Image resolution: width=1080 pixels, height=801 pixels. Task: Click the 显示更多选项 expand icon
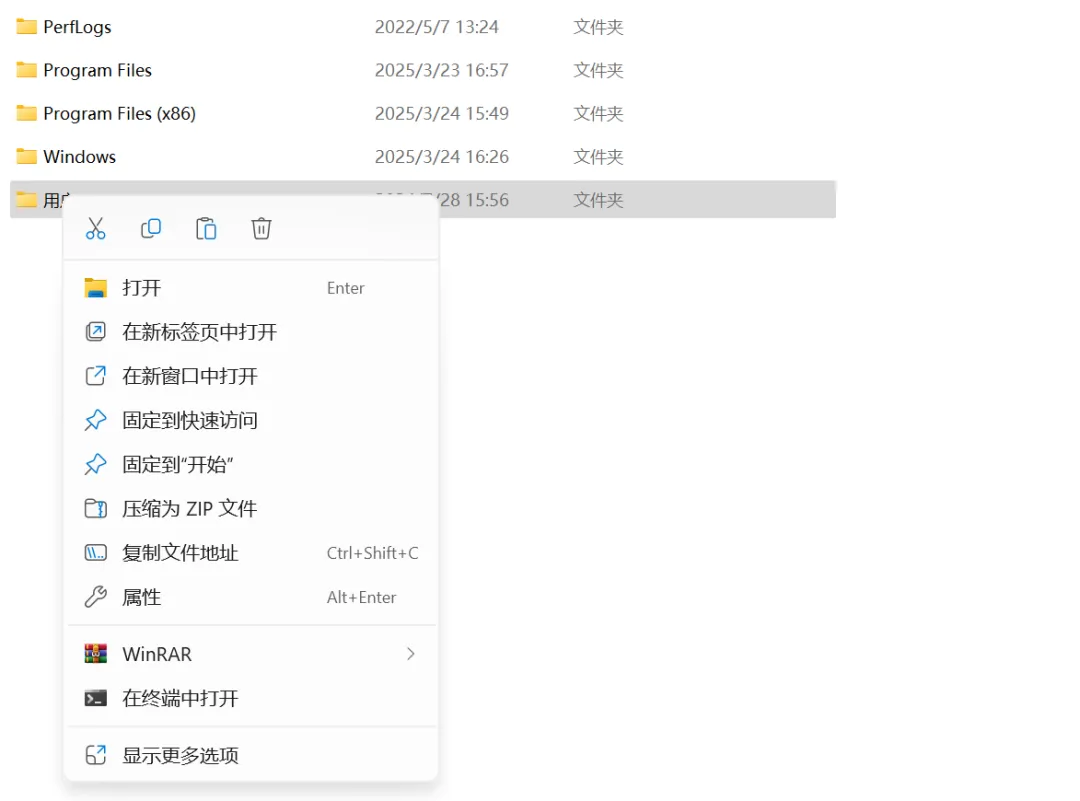tap(95, 755)
